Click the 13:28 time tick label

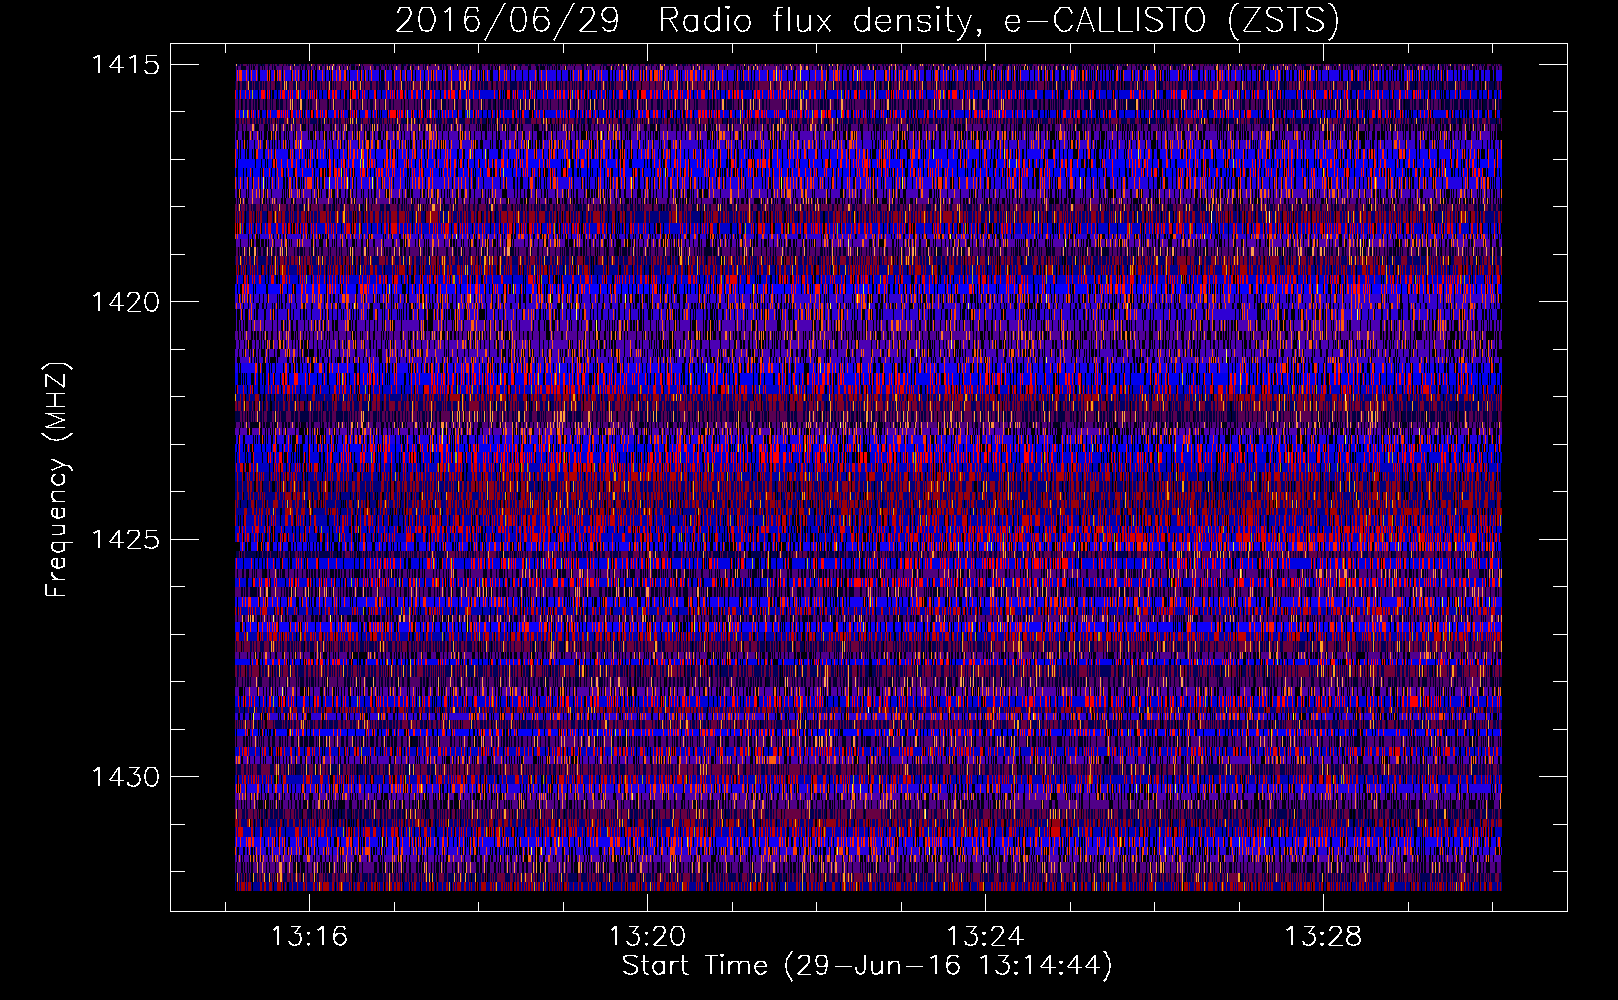(x=1323, y=936)
